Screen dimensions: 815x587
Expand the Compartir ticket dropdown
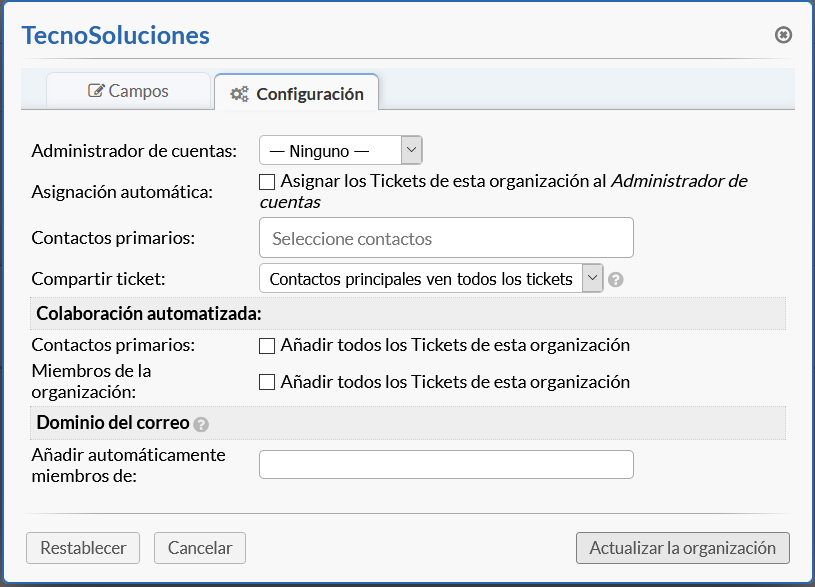(430, 278)
